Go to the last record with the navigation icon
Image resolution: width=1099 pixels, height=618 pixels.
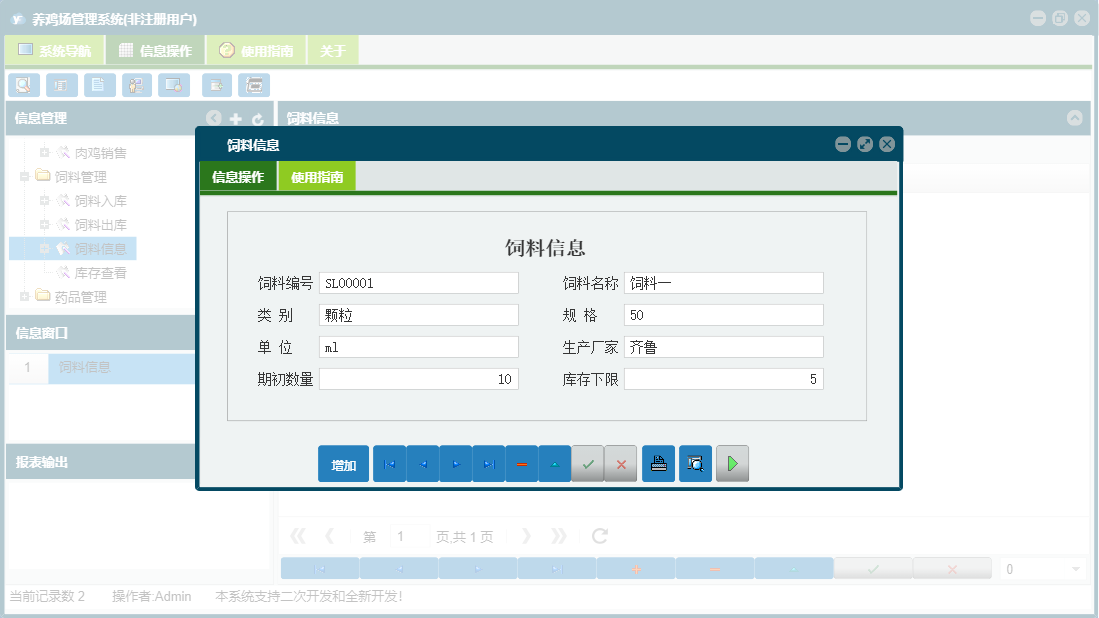pyautogui.click(x=488, y=463)
